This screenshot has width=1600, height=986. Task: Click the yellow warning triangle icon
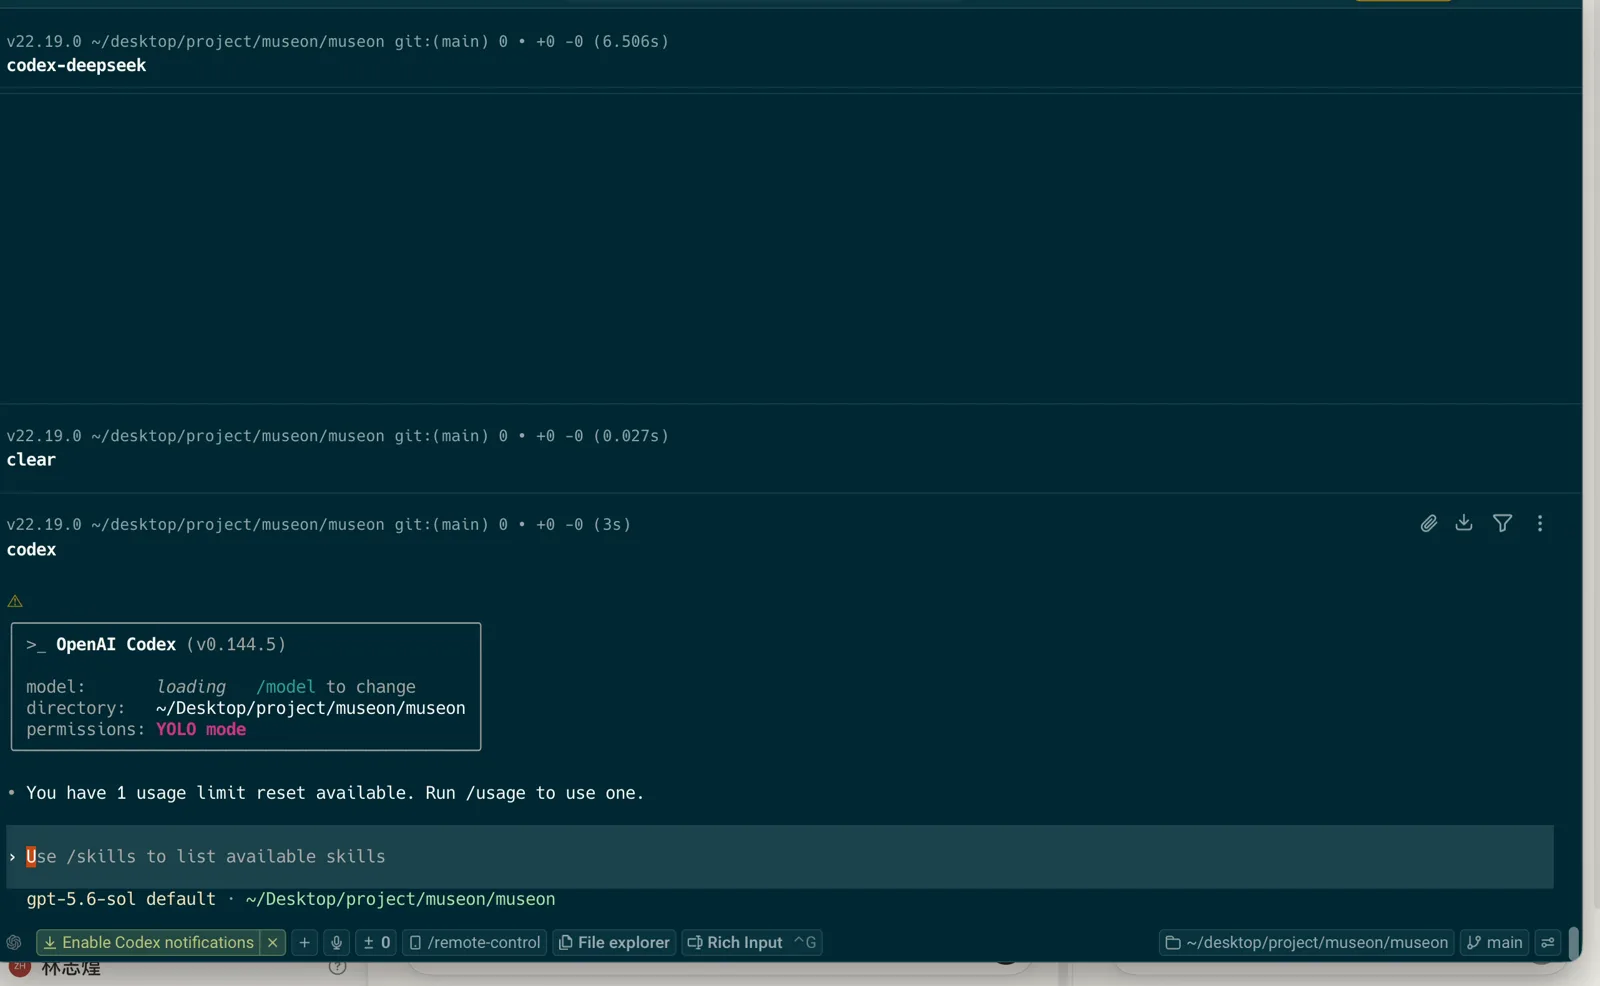15,601
